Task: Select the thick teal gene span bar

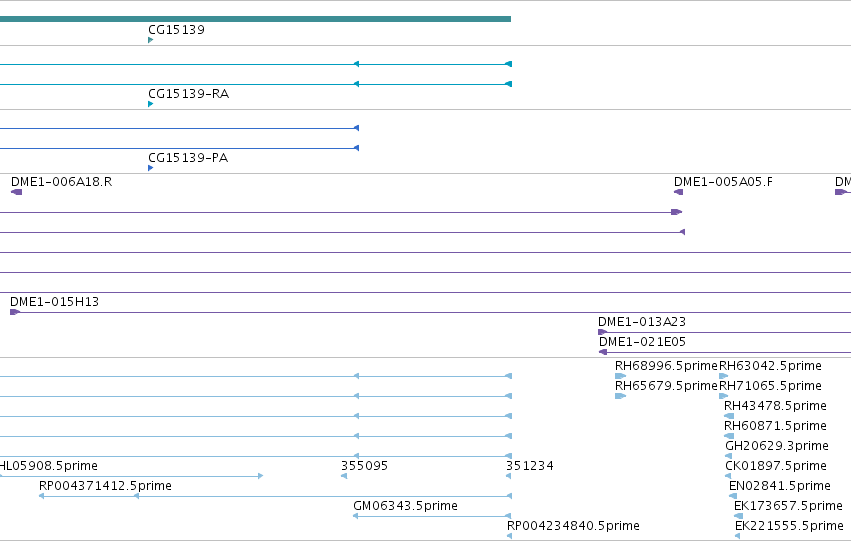Action: (x=255, y=19)
